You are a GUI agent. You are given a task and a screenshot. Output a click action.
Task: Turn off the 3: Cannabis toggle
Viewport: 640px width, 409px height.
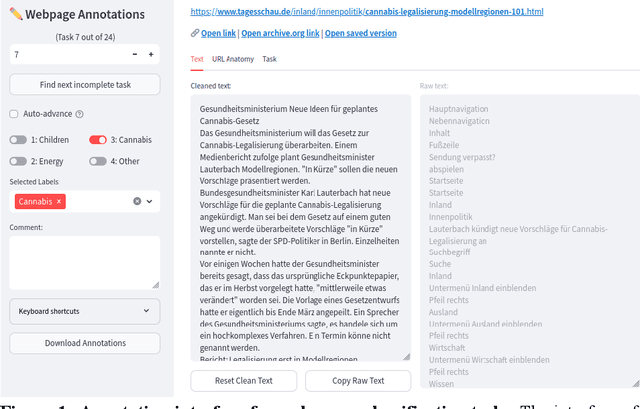[98, 140]
